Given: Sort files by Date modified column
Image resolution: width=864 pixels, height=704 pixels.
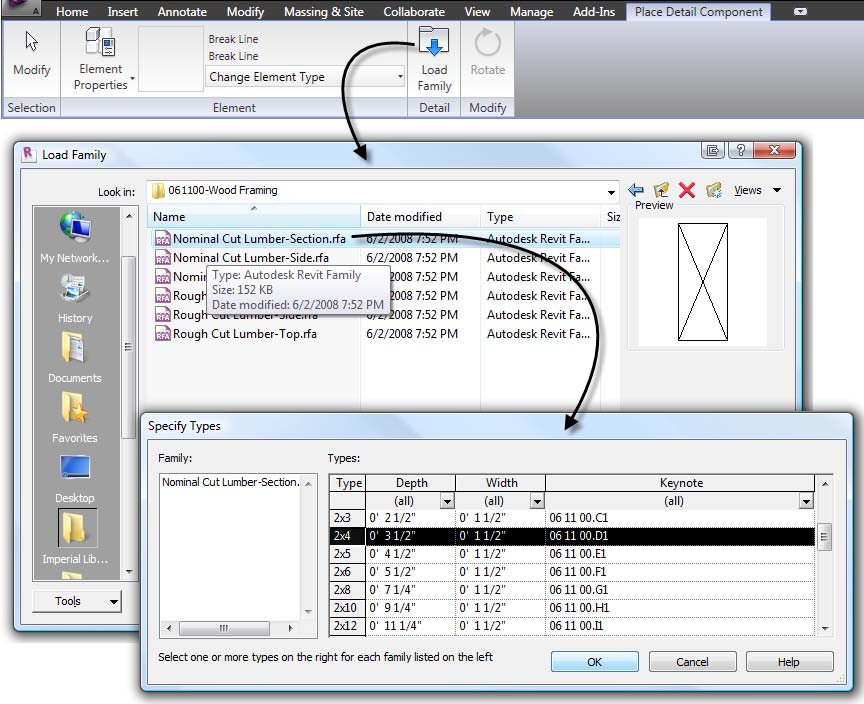Looking at the screenshot, I should [420, 216].
